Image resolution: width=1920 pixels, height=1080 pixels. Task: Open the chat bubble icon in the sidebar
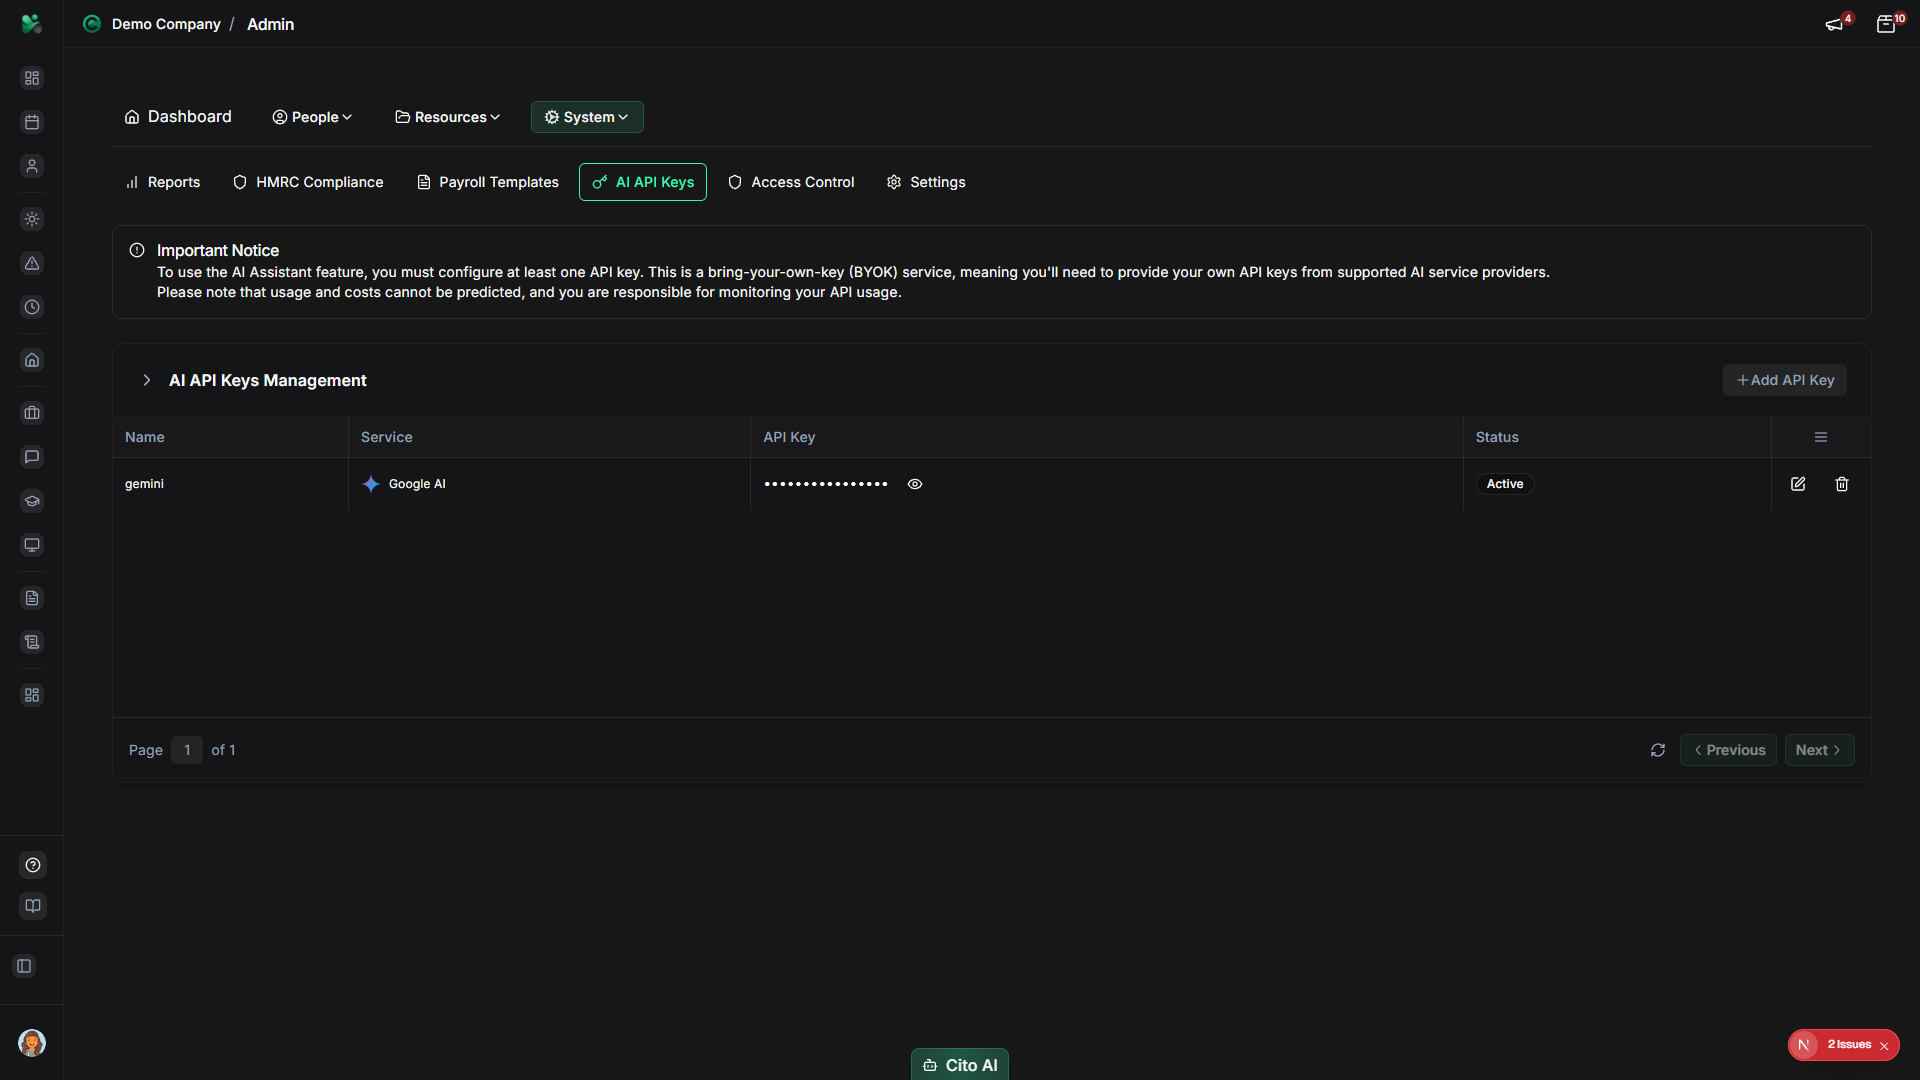[32, 457]
